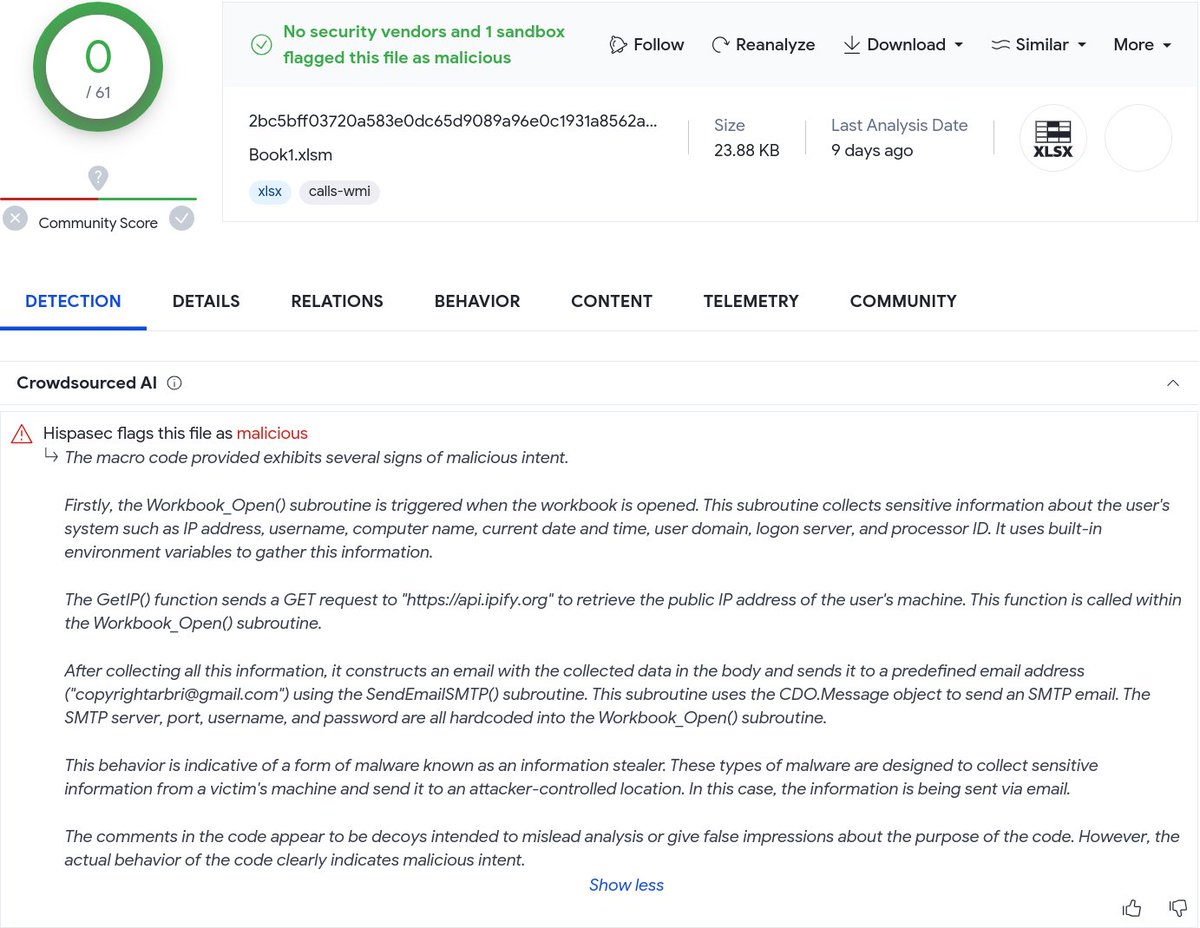Image resolution: width=1200 pixels, height=928 pixels.
Task: Click the Reanalyze icon to rescan file
Action: [720, 44]
